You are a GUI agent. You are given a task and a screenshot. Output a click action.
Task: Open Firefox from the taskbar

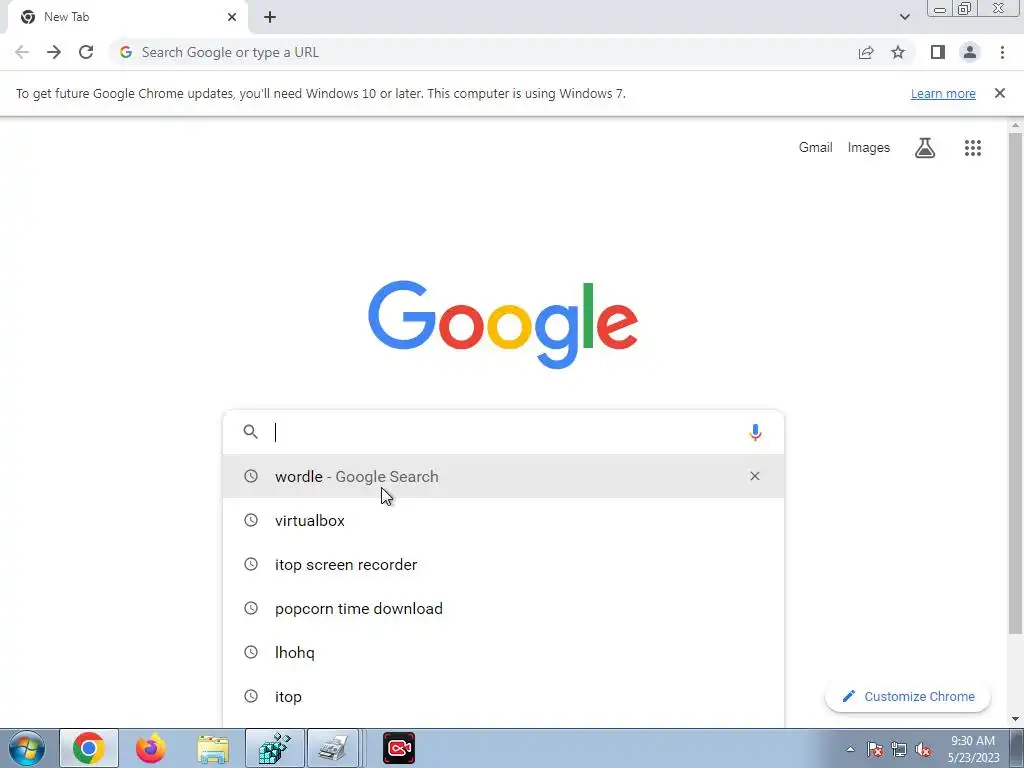click(x=151, y=748)
